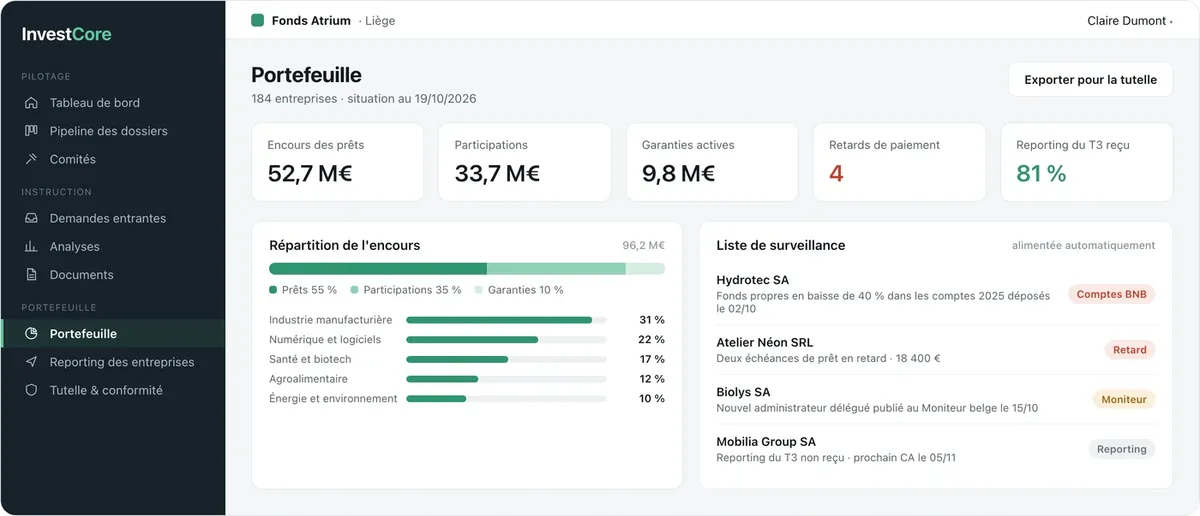Open the Encours des prêts card
This screenshot has width=1200, height=516.
(338, 162)
